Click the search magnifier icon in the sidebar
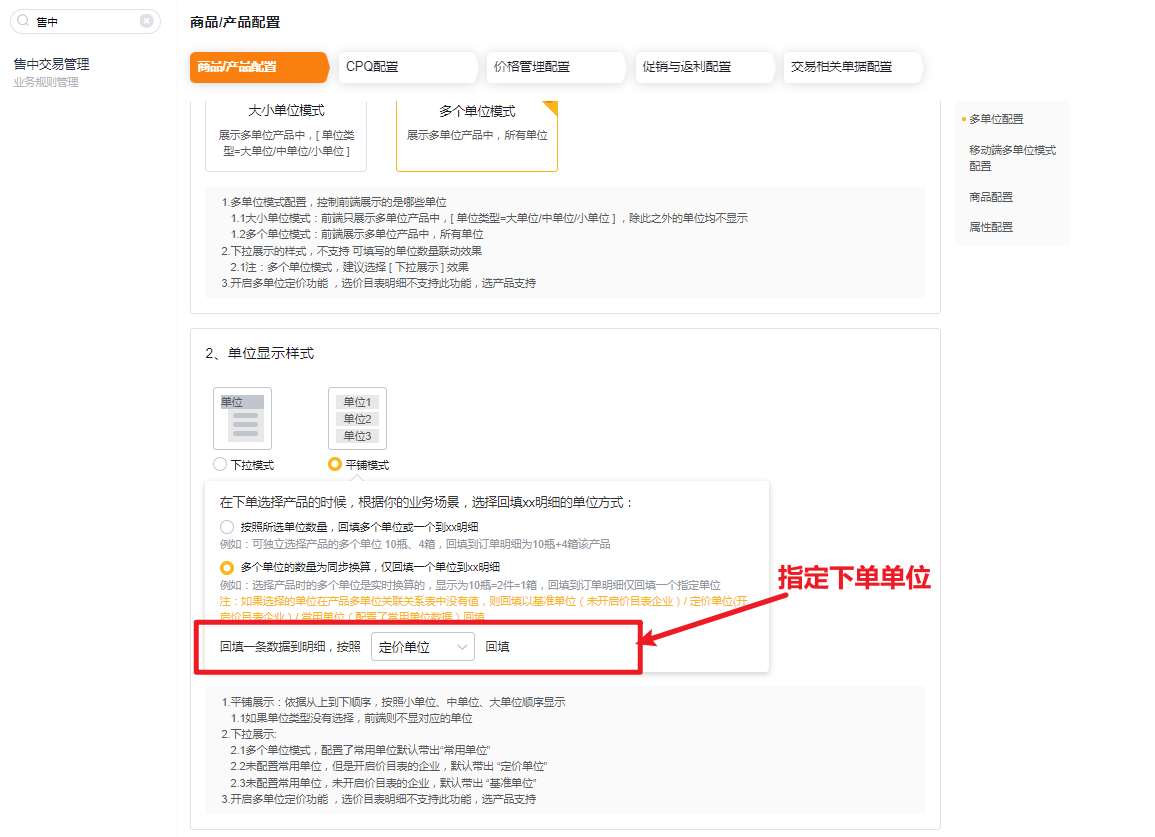The width and height of the screenshot is (1155, 837). point(25,21)
